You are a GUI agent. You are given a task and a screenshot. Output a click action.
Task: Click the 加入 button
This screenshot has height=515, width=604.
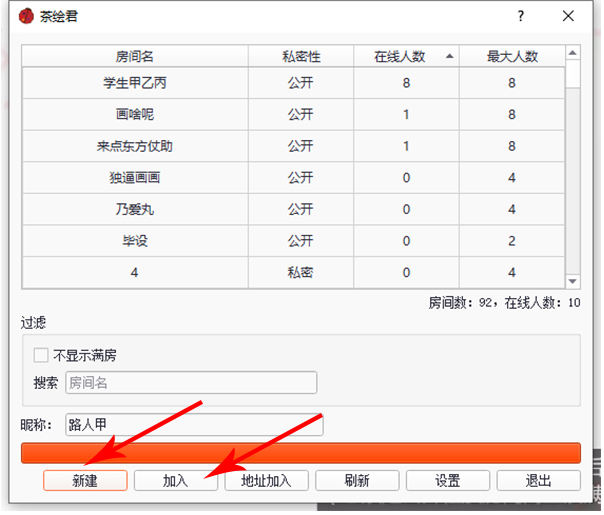(176, 480)
